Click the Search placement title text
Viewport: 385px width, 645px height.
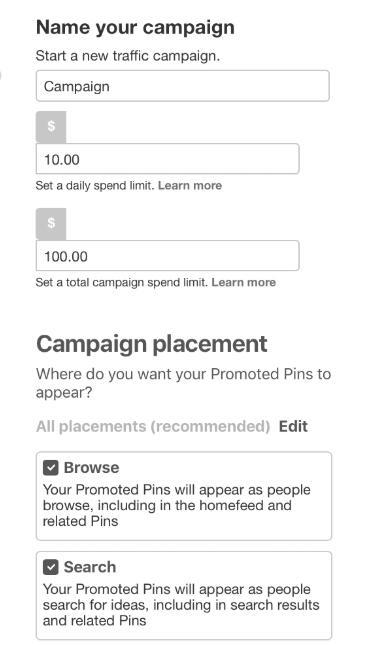tap(90, 567)
